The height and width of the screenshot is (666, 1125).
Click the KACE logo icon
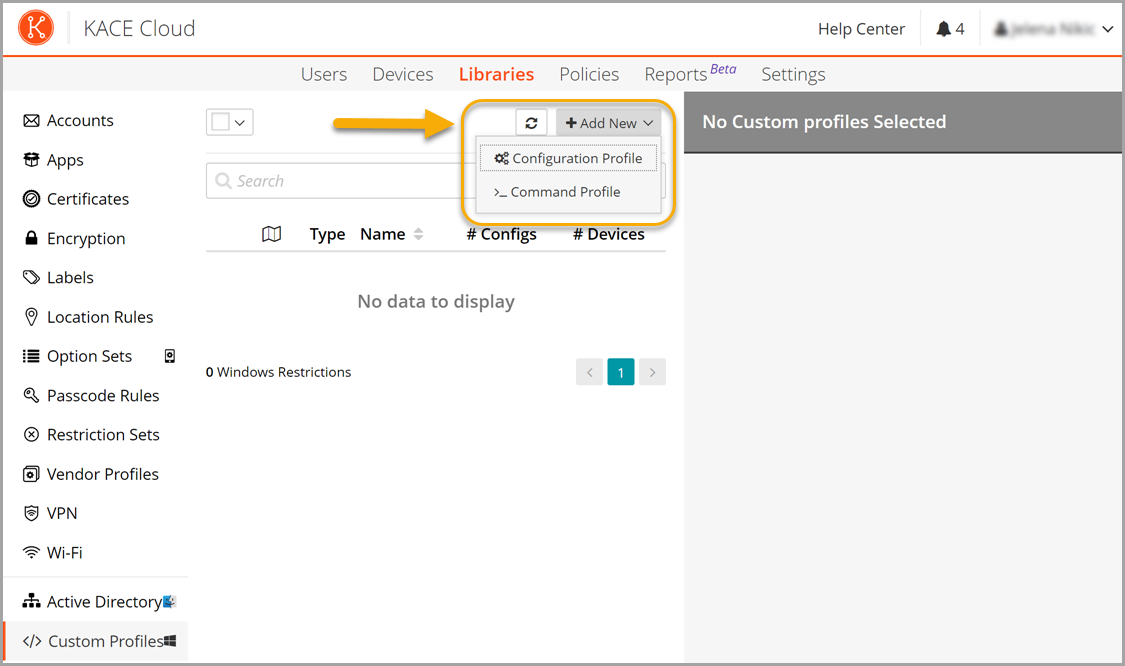[x=36, y=28]
